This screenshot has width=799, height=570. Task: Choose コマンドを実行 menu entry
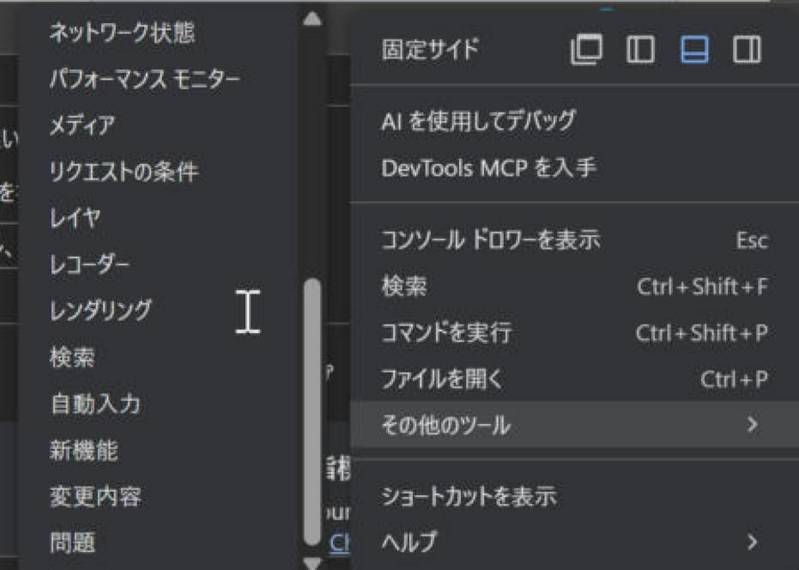tap(575, 333)
